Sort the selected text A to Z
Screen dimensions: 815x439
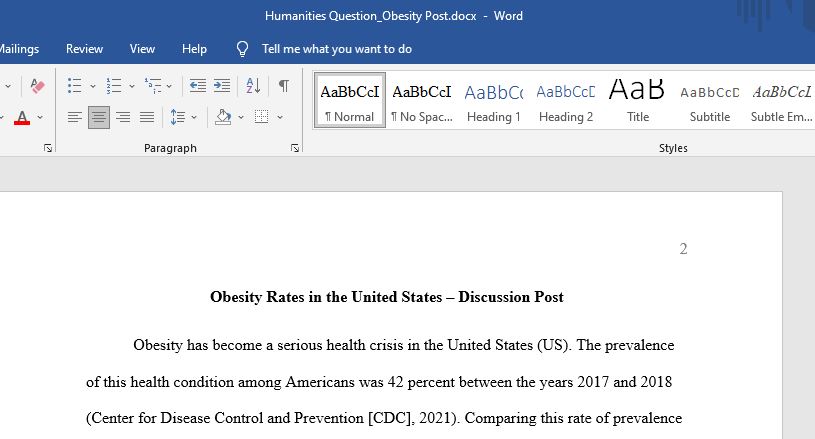click(x=253, y=86)
